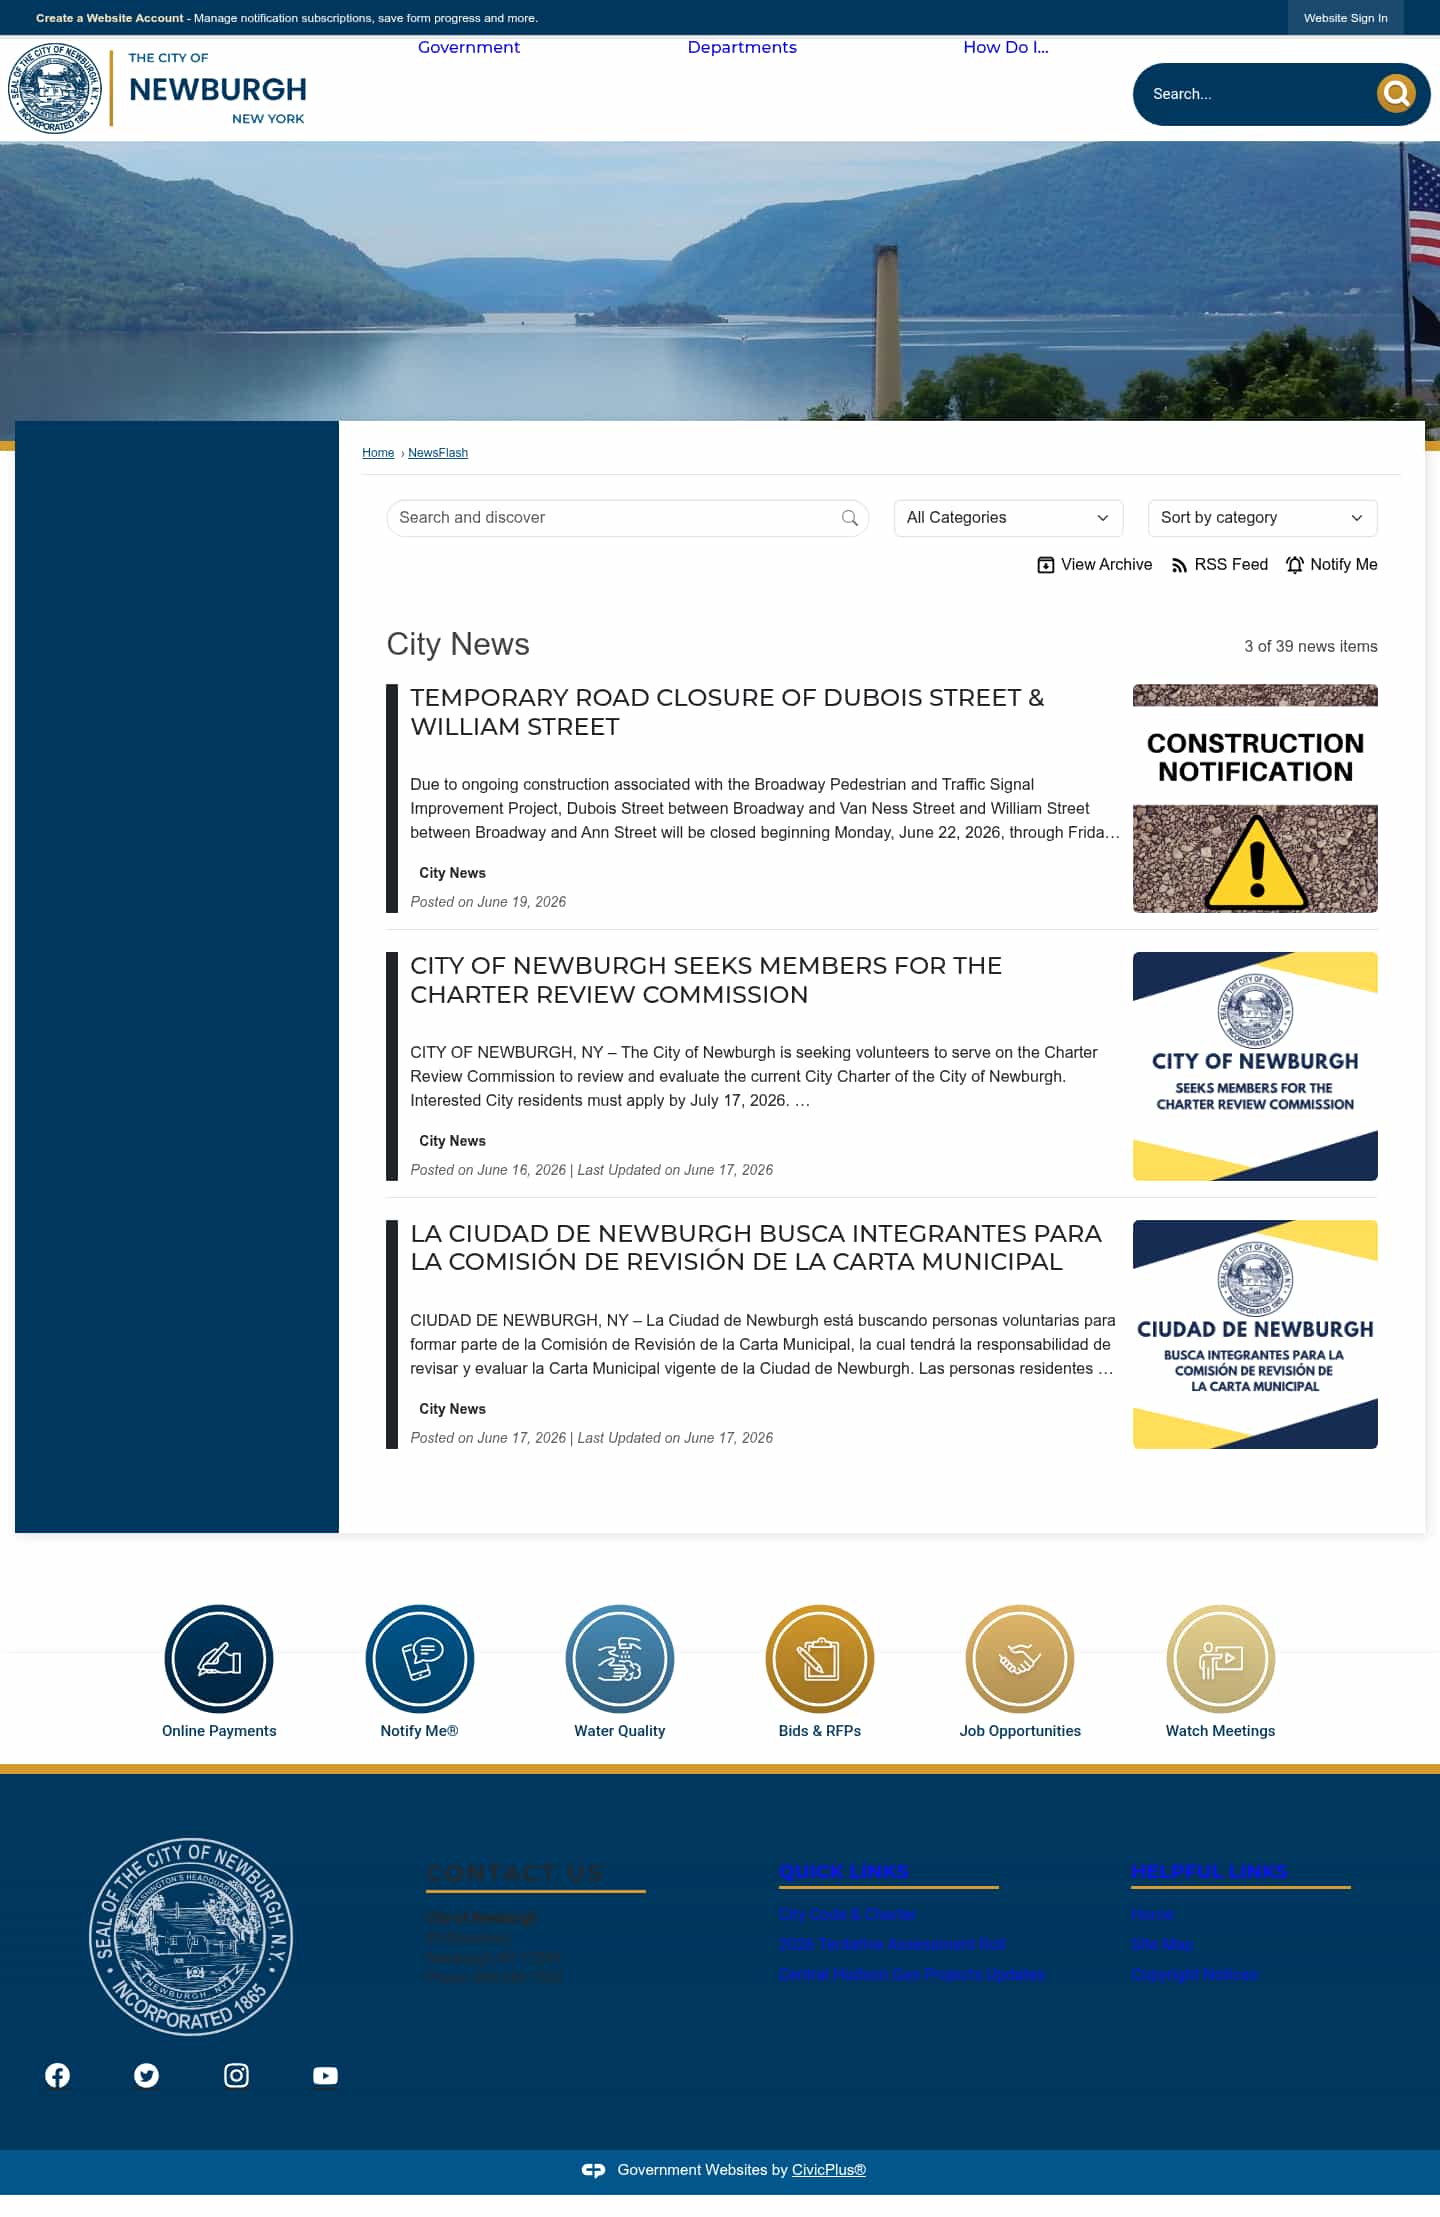Click the CivicPlus logo icon in footer
This screenshot has width=1440, height=2217.
[x=593, y=2170]
